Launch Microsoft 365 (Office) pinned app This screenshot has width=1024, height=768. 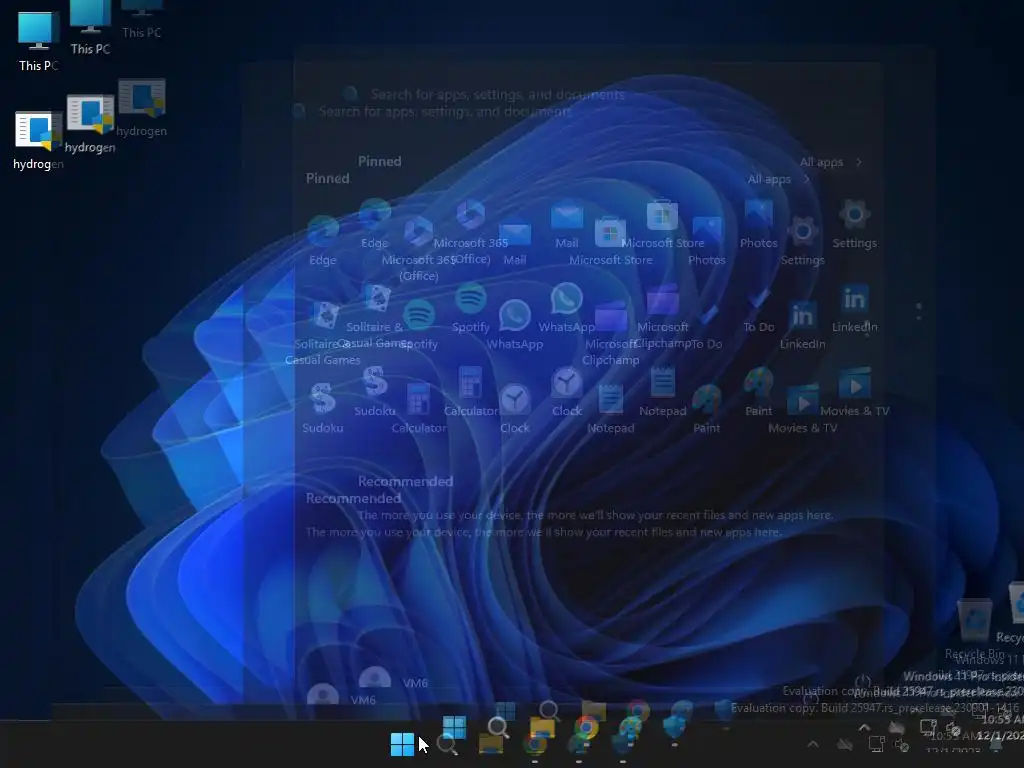(x=419, y=248)
